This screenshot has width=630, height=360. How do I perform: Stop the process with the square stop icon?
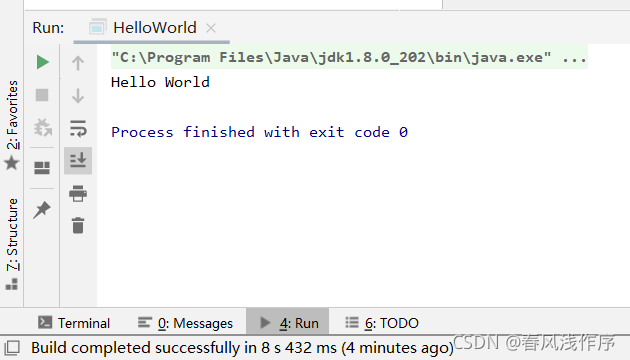click(x=42, y=95)
